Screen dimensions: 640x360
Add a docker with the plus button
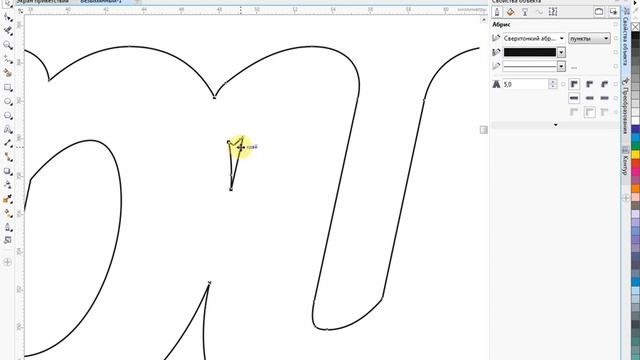[x=626, y=198]
